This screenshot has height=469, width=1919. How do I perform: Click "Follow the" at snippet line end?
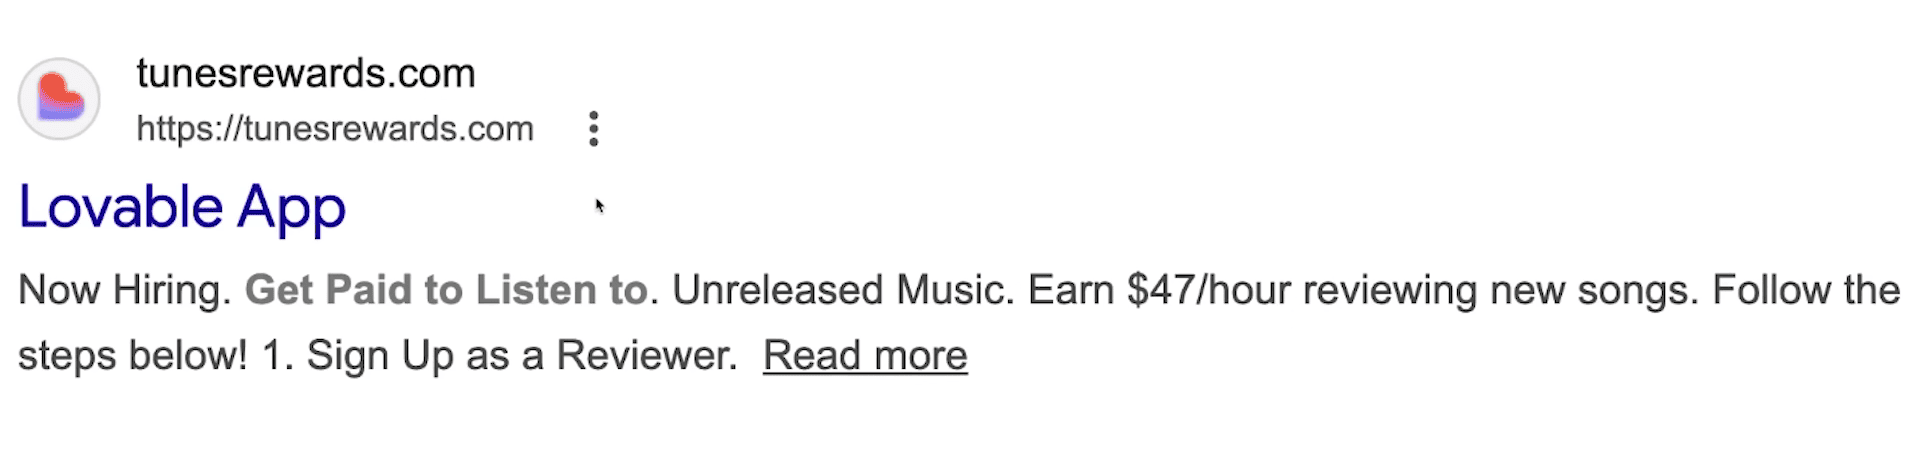pyautogui.click(x=1806, y=290)
